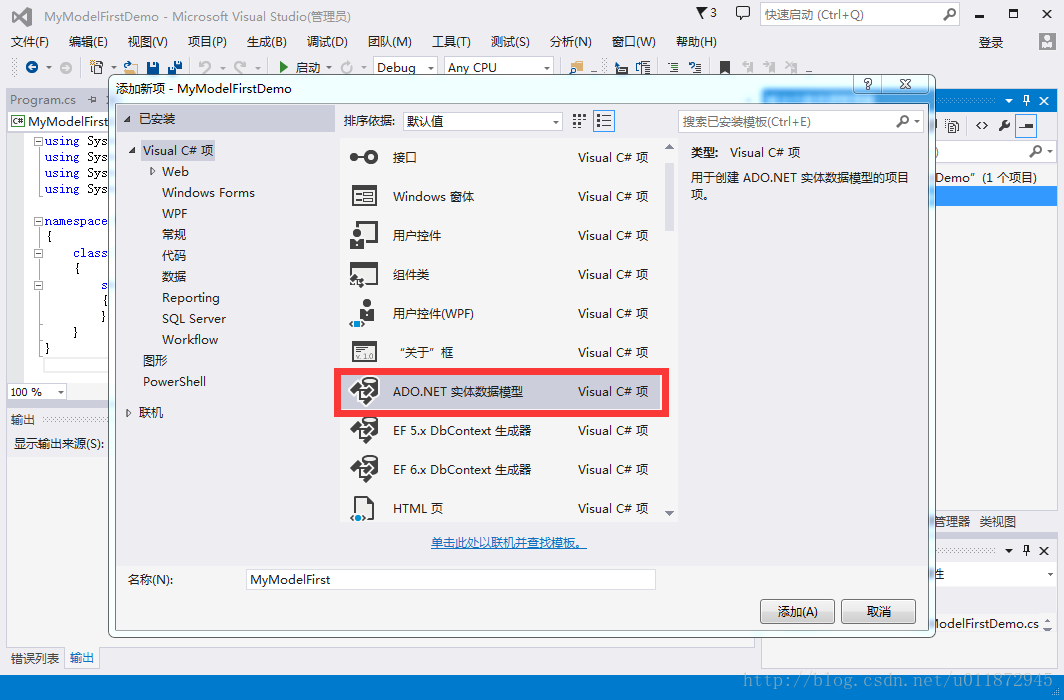Open Solution Explorer window position dropdown arrow
The width and height of the screenshot is (1064, 700).
coord(1009,100)
